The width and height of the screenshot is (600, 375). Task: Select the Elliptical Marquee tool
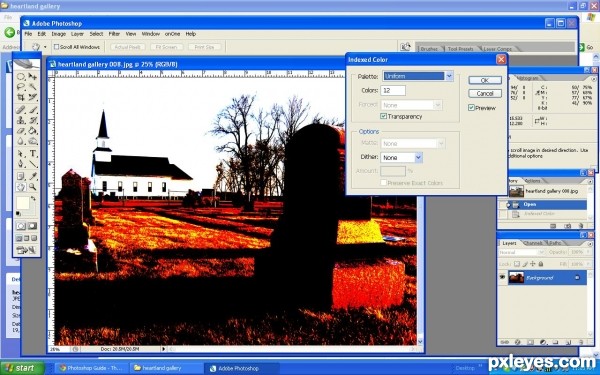click(x=21, y=77)
